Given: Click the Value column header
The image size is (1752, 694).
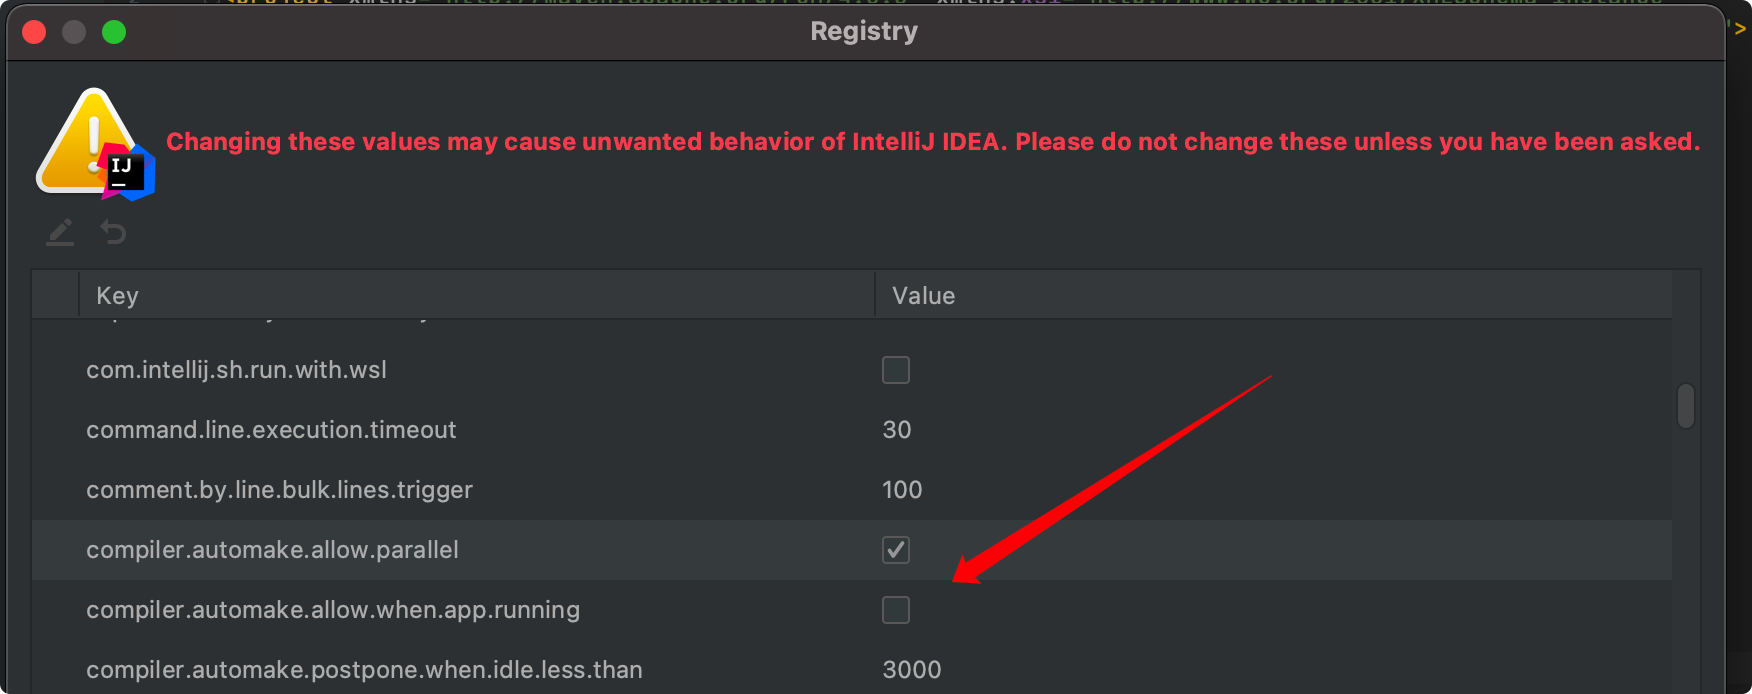Looking at the screenshot, I should [x=923, y=296].
